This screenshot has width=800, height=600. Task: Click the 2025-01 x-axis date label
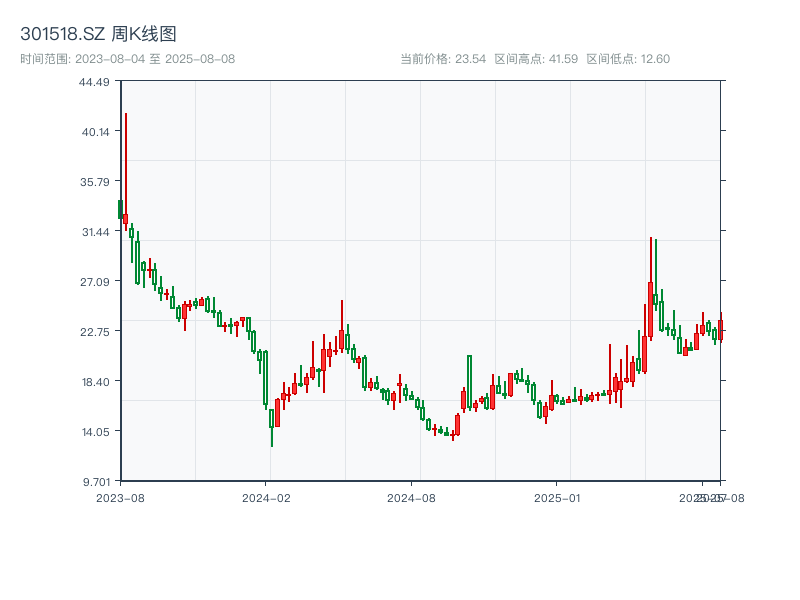pos(557,497)
